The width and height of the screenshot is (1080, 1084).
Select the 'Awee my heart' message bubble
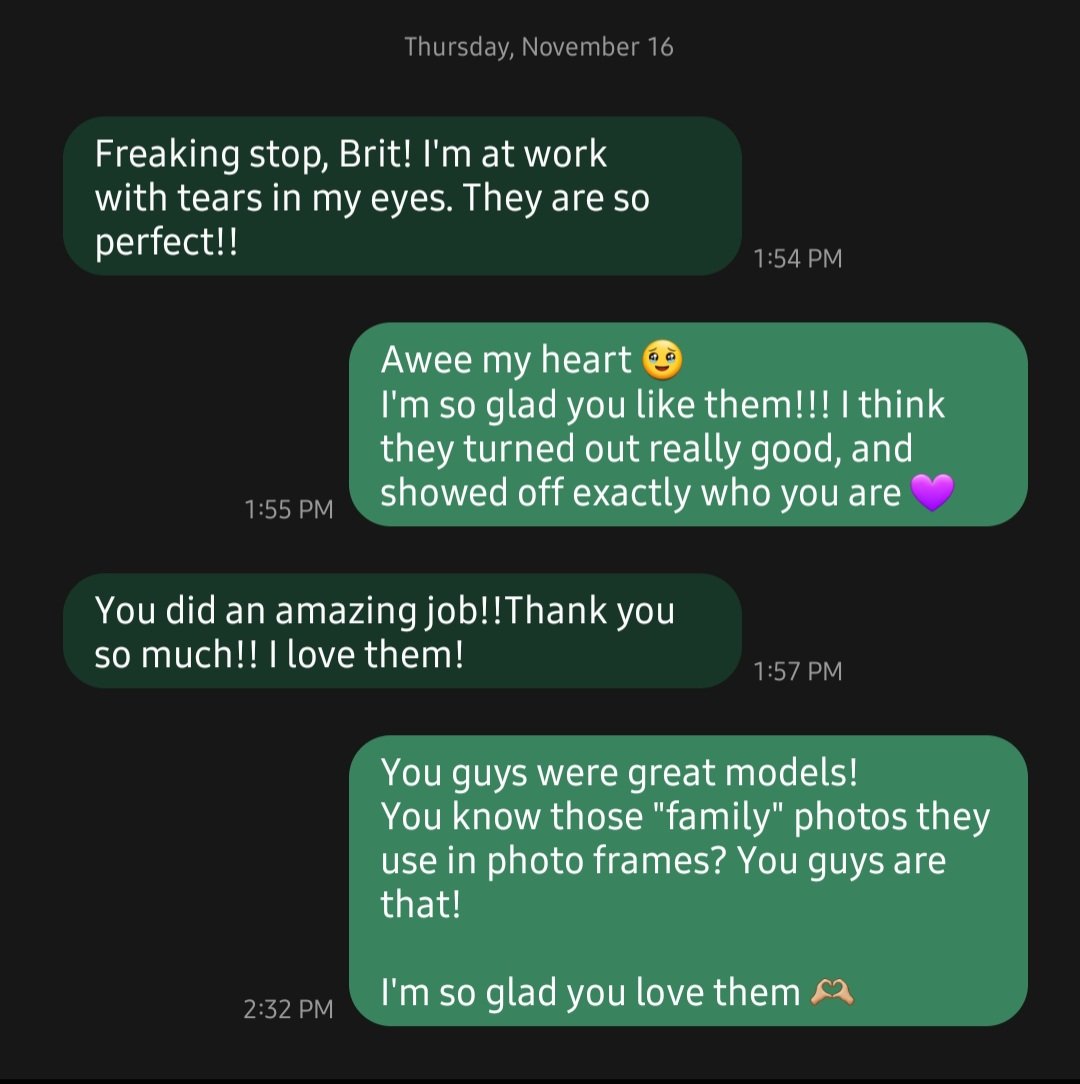pyautogui.click(x=688, y=424)
